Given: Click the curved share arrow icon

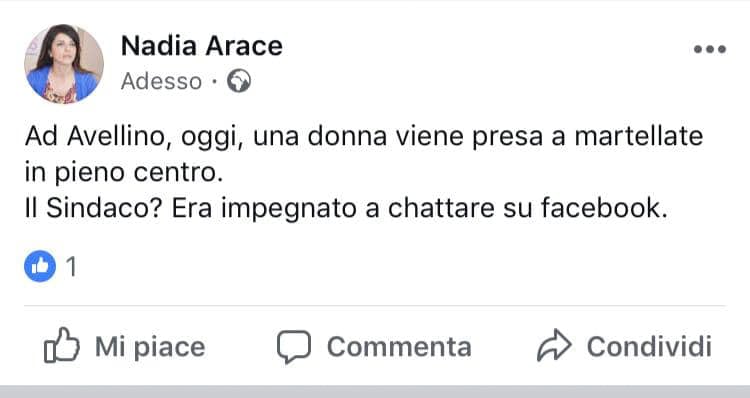Looking at the screenshot, I should (554, 345).
